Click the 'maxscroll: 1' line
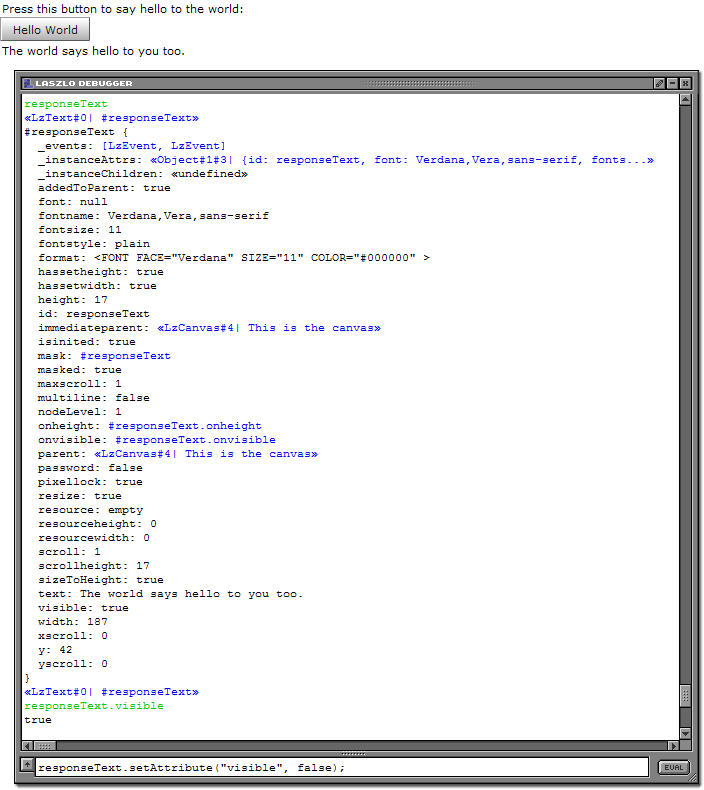Viewport: 704px width, 790px height. (80, 384)
